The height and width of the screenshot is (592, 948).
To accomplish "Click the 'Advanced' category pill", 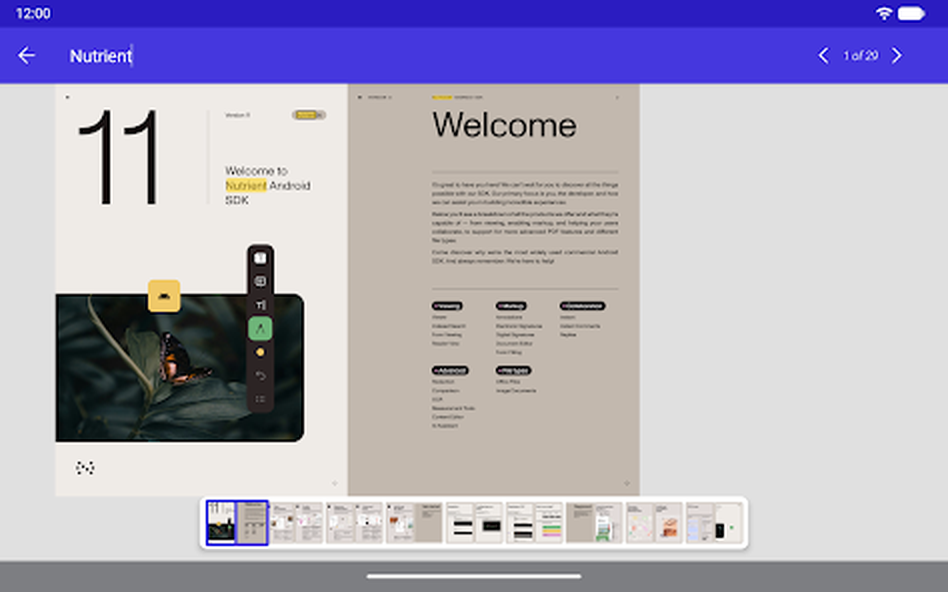I will tap(450, 371).
